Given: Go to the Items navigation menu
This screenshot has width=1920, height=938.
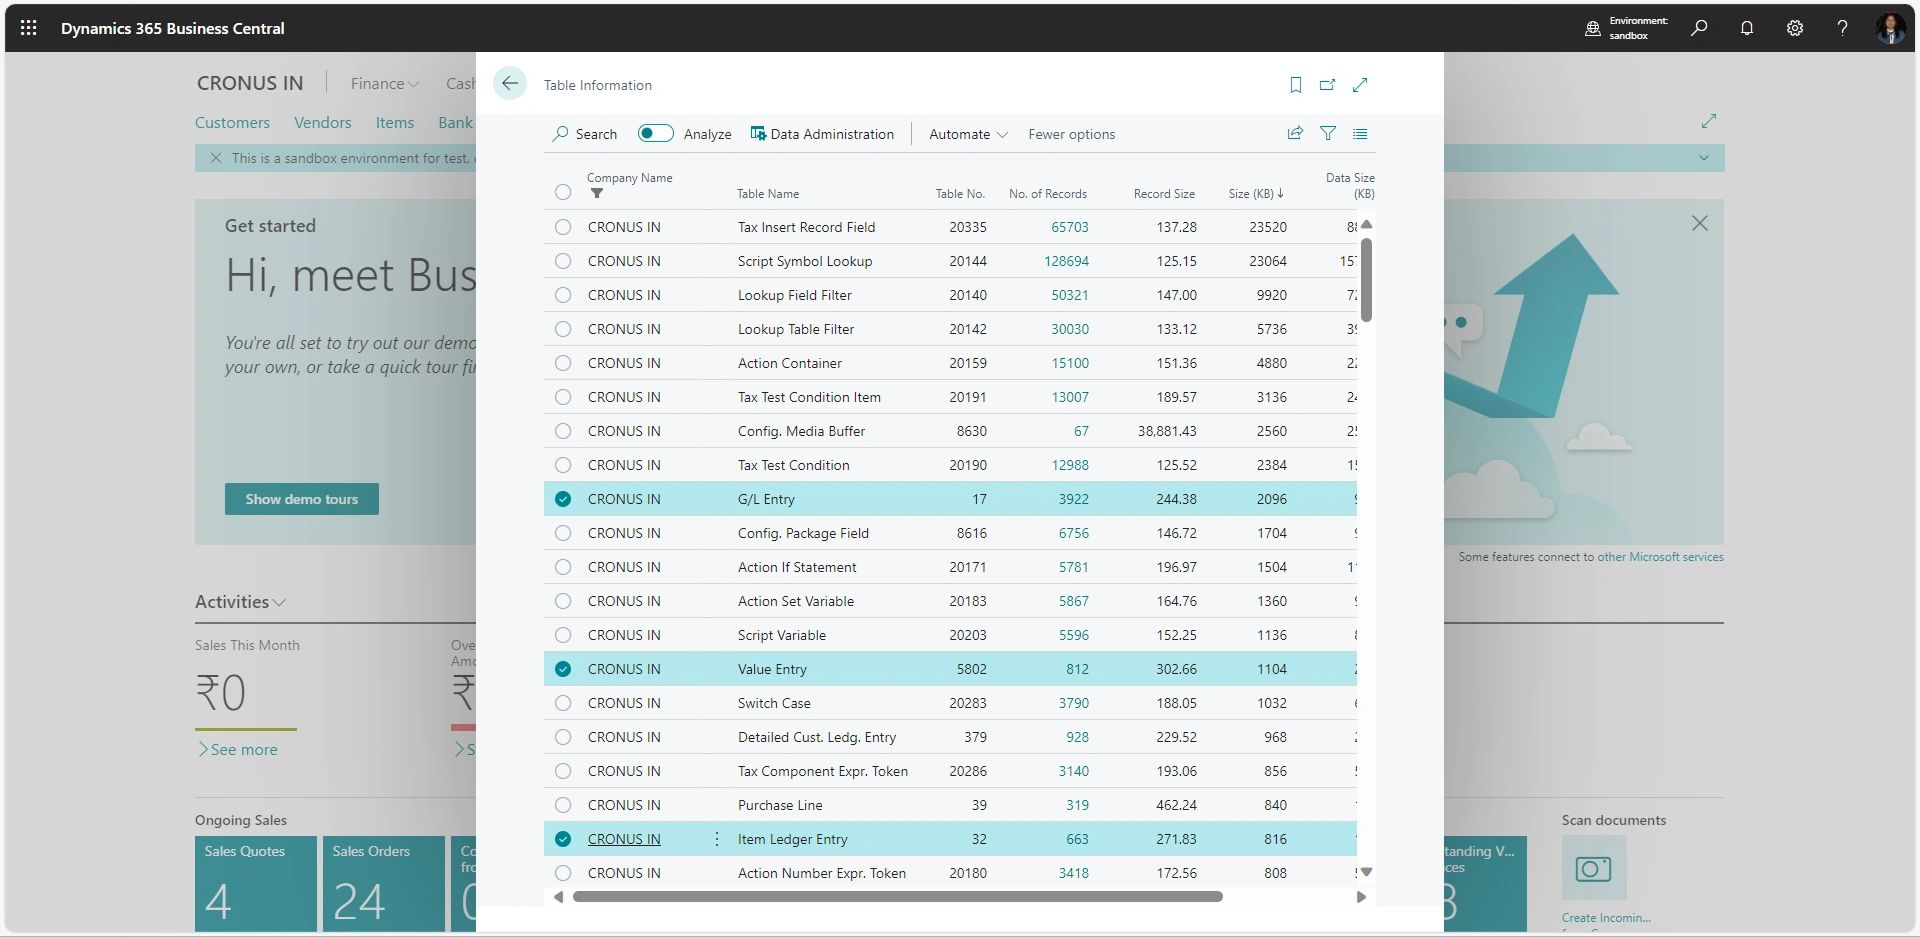Looking at the screenshot, I should pyautogui.click(x=394, y=122).
